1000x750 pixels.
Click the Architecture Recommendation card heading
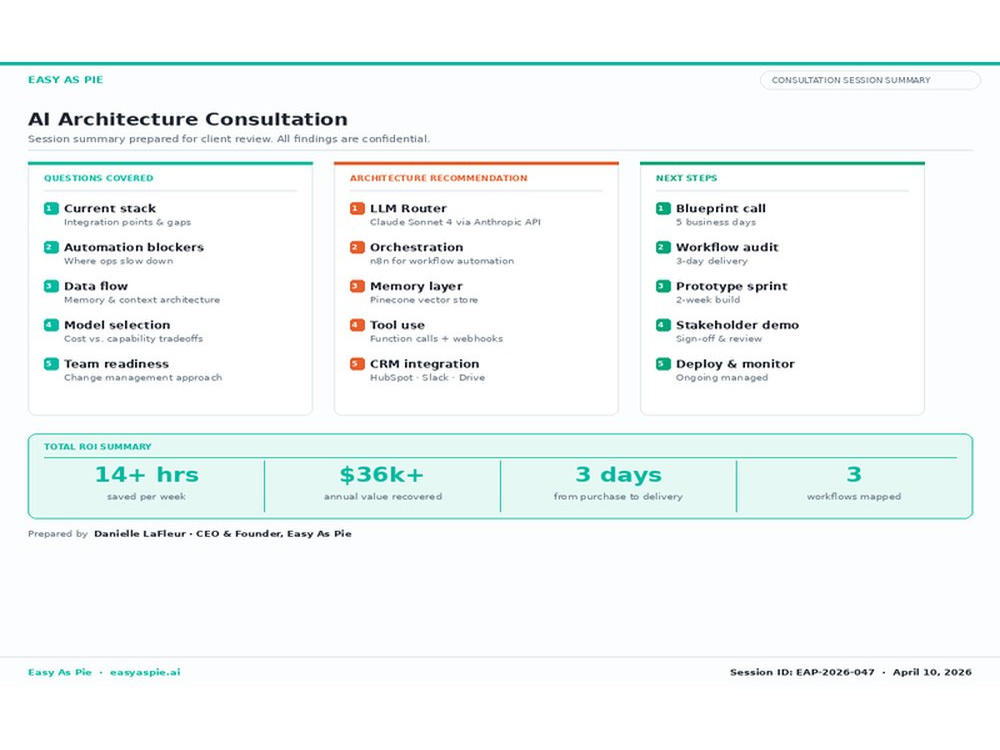pos(438,178)
